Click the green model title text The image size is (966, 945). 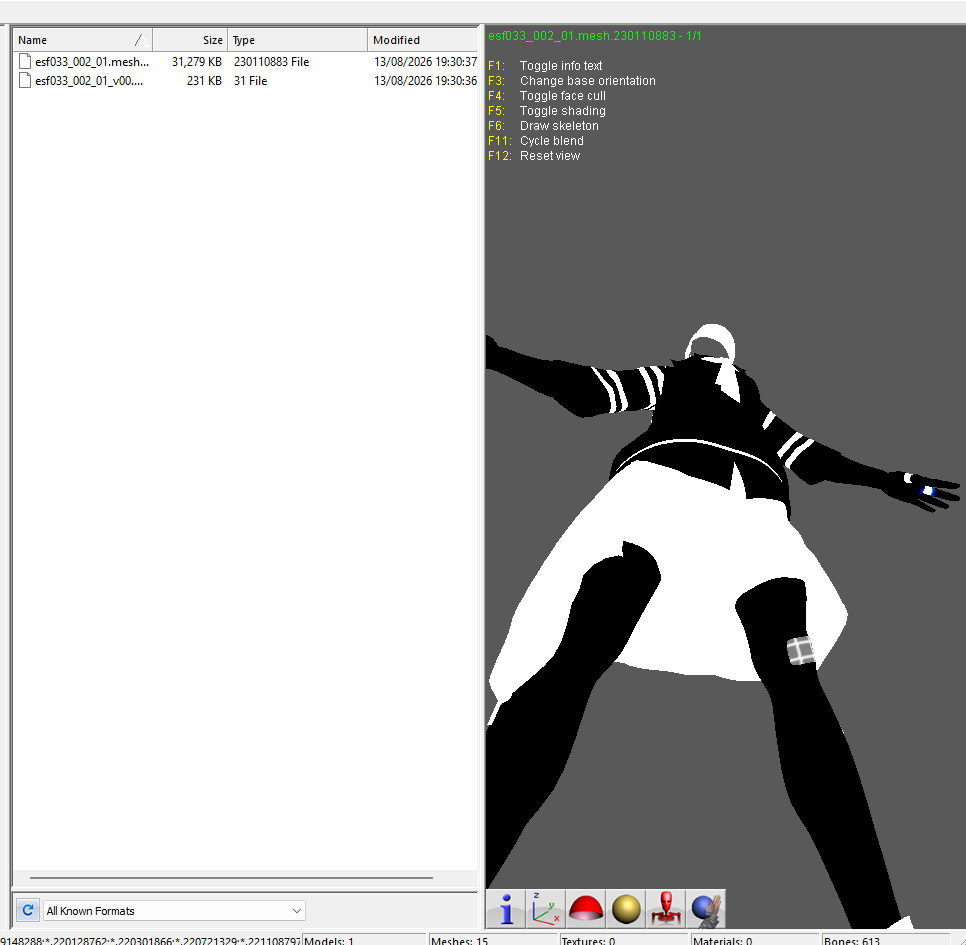[595, 36]
